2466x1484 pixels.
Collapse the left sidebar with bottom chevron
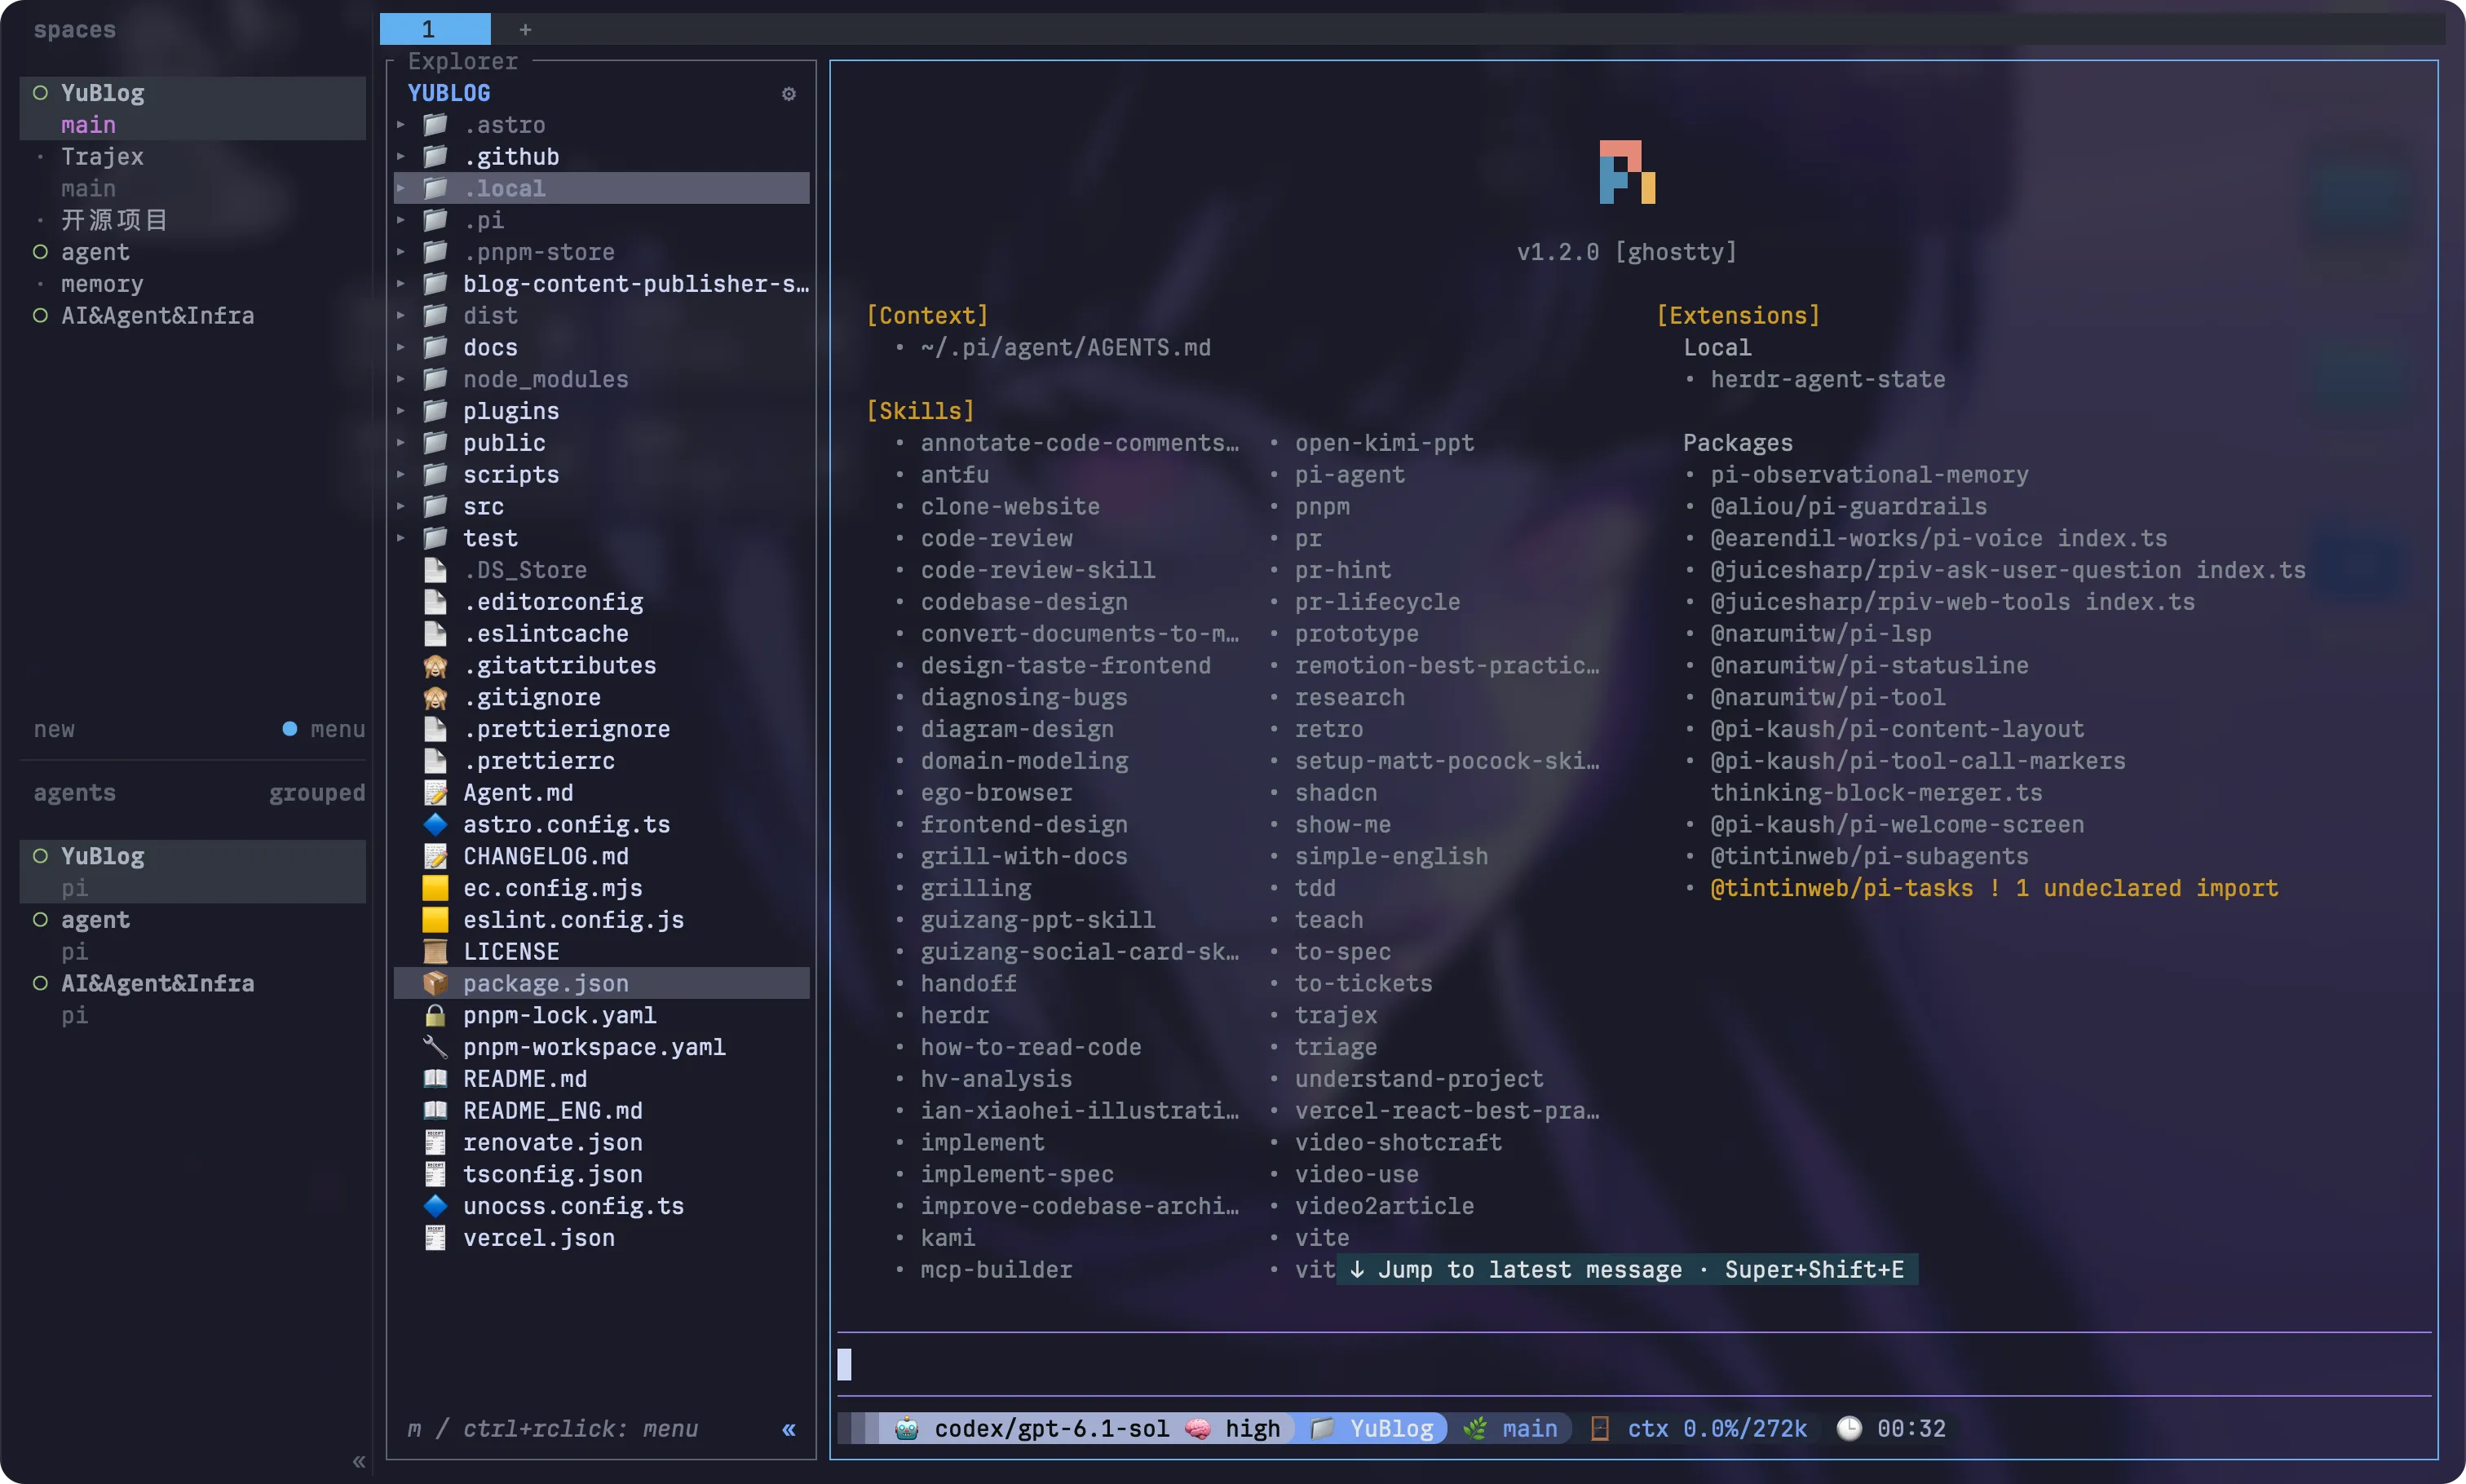(359, 1462)
